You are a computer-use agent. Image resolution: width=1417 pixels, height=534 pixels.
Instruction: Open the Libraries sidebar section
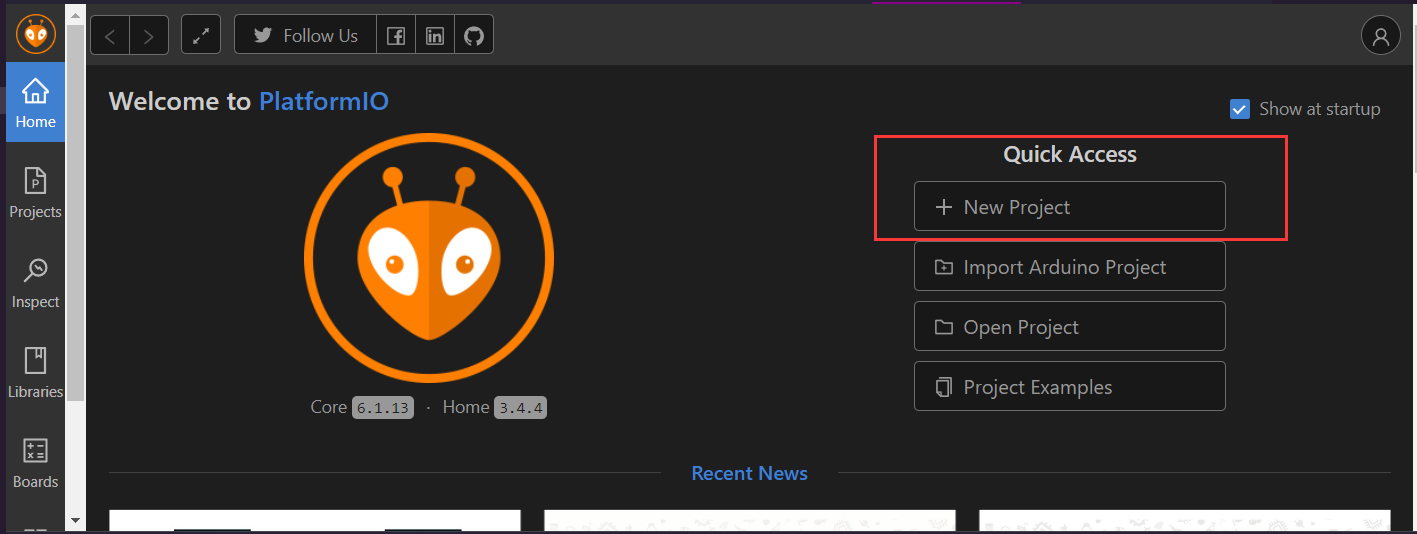coord(36,373)
